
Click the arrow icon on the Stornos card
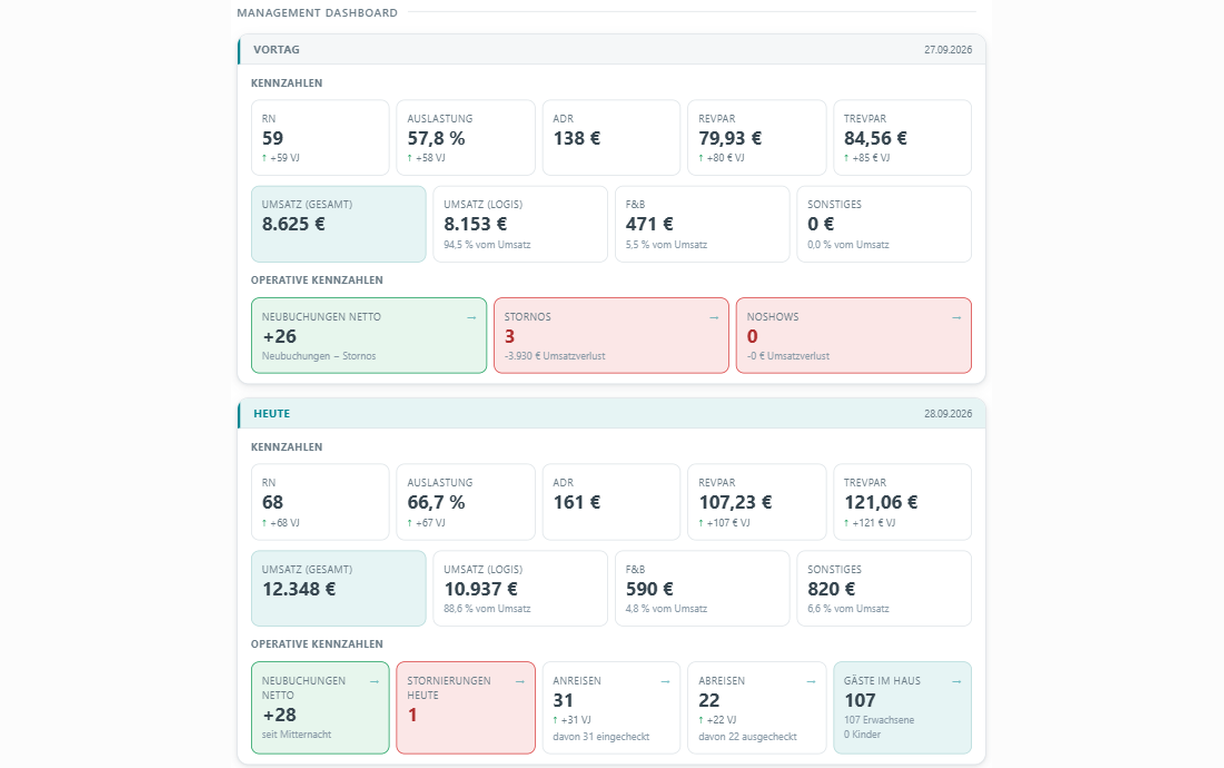pos(714,317)
